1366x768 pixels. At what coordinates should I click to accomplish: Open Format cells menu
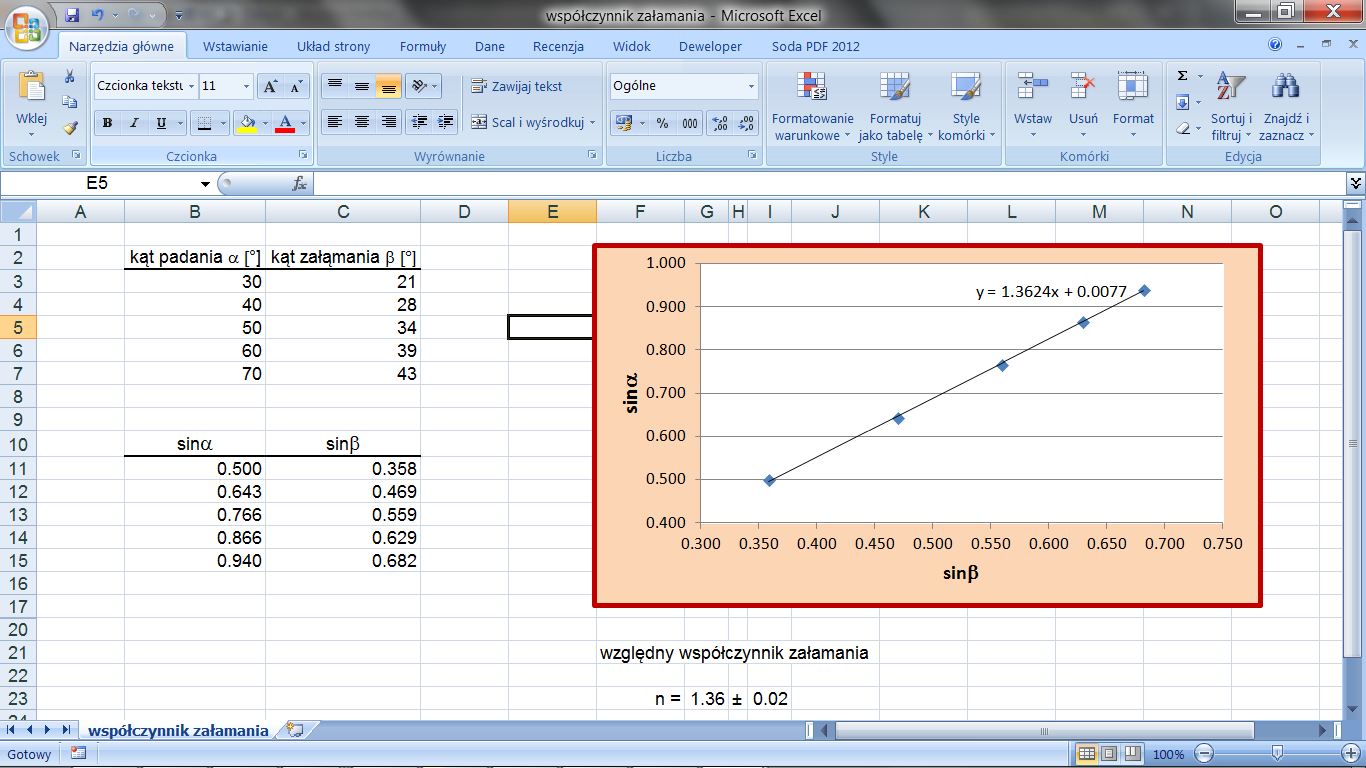(1133, 106)
